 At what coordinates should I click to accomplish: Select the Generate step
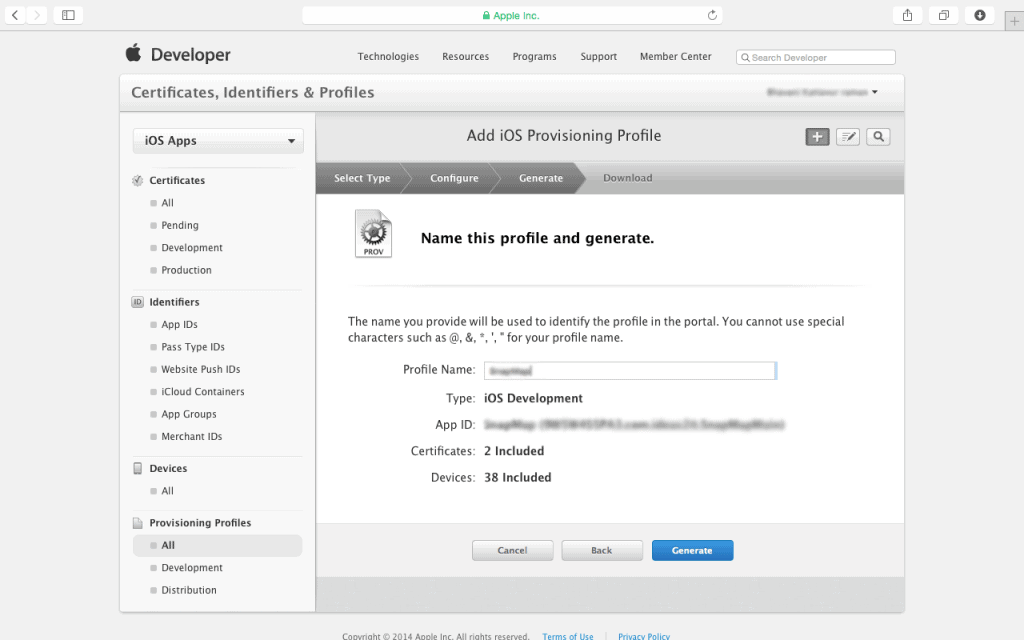click(x=541, y=178)
